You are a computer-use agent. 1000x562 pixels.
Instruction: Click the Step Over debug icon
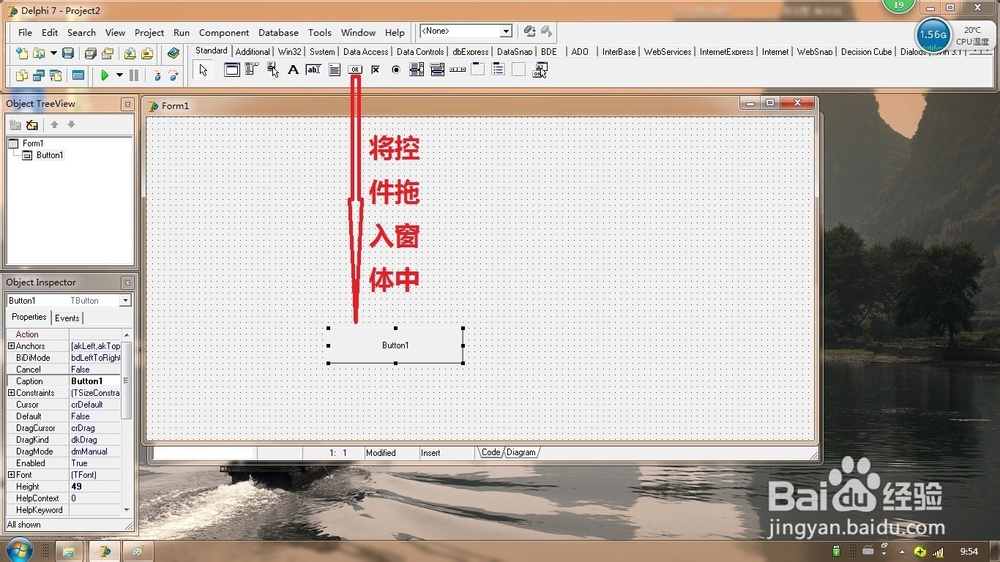[x=173, y=75]
